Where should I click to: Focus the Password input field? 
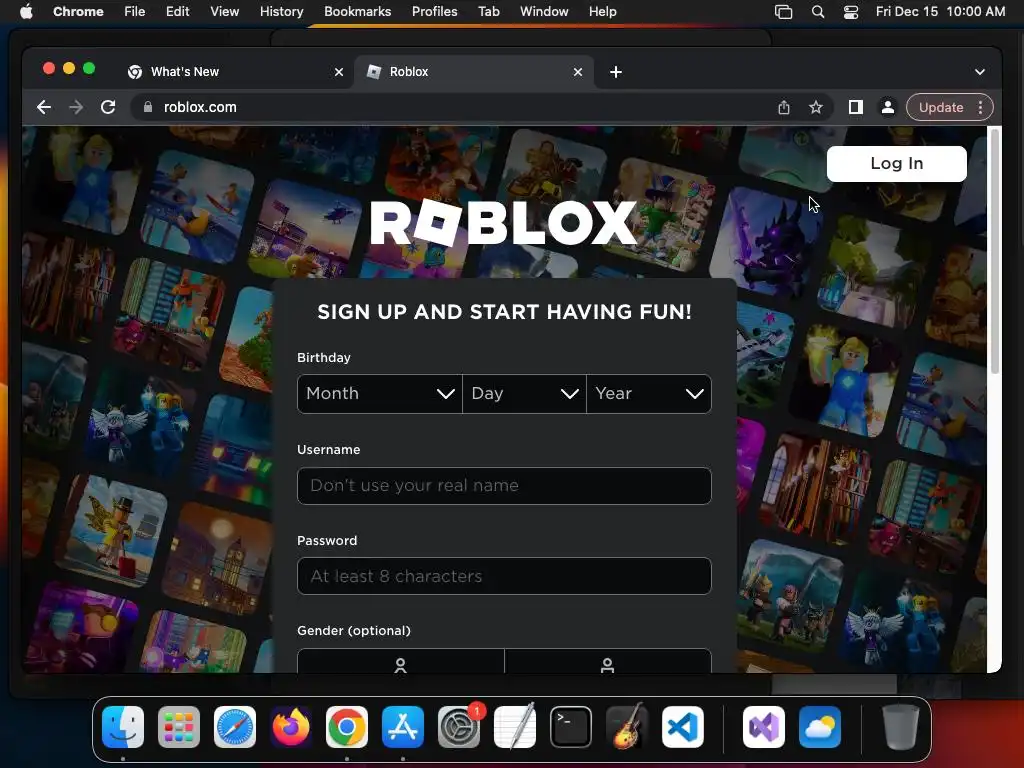[504, 576]
